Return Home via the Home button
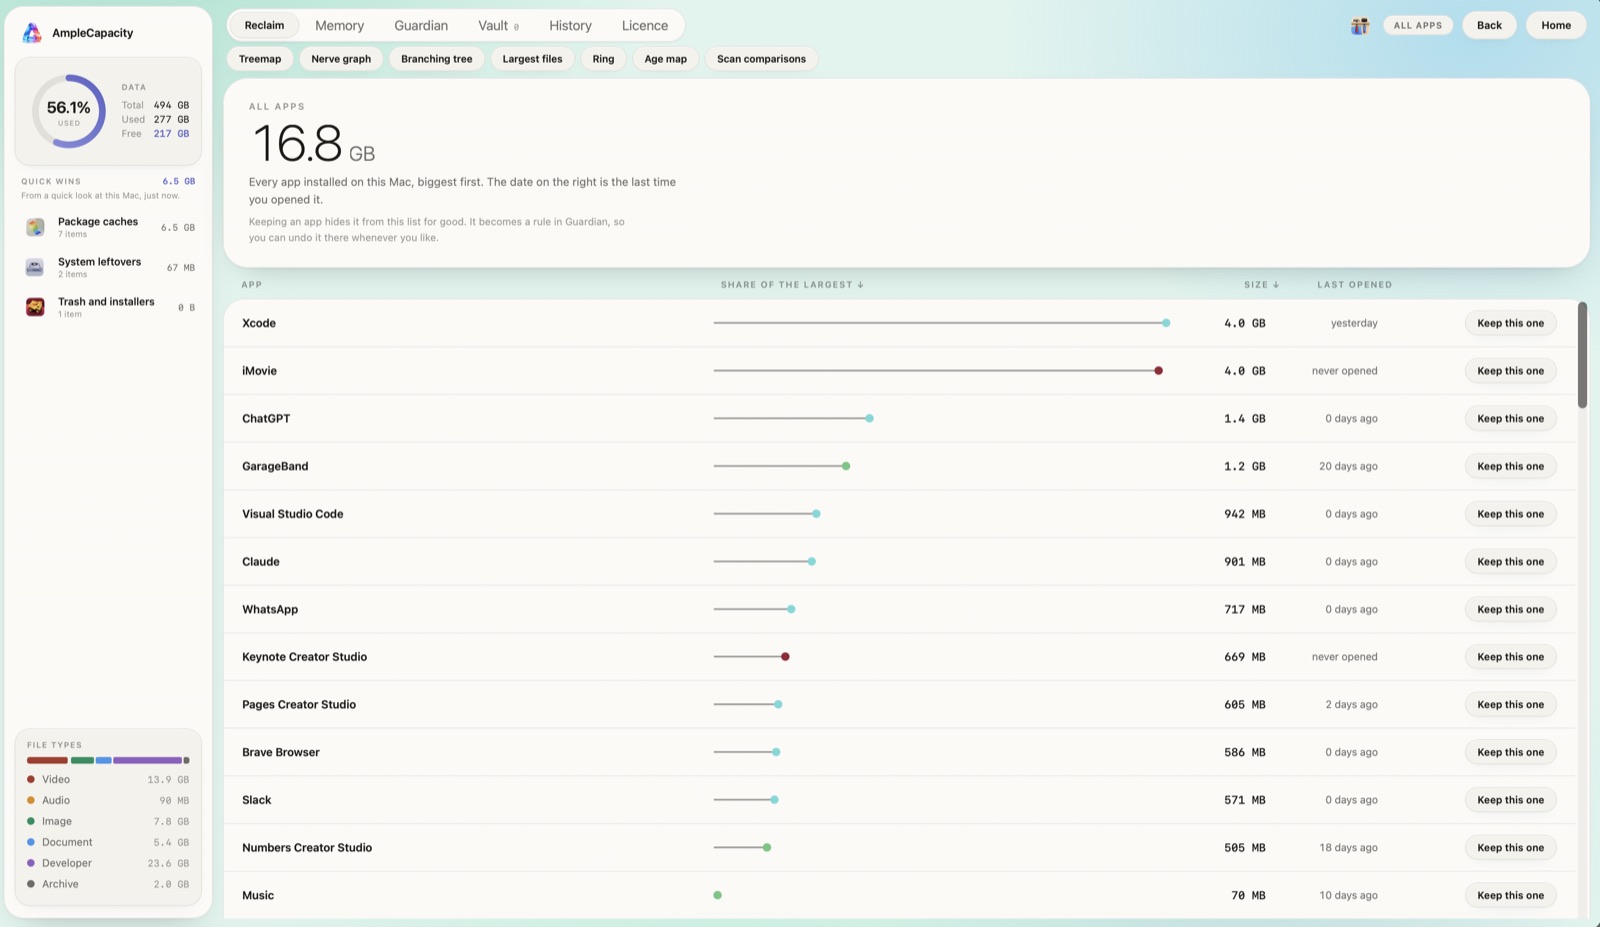 pyautogui.click(x=1556, y=25)
